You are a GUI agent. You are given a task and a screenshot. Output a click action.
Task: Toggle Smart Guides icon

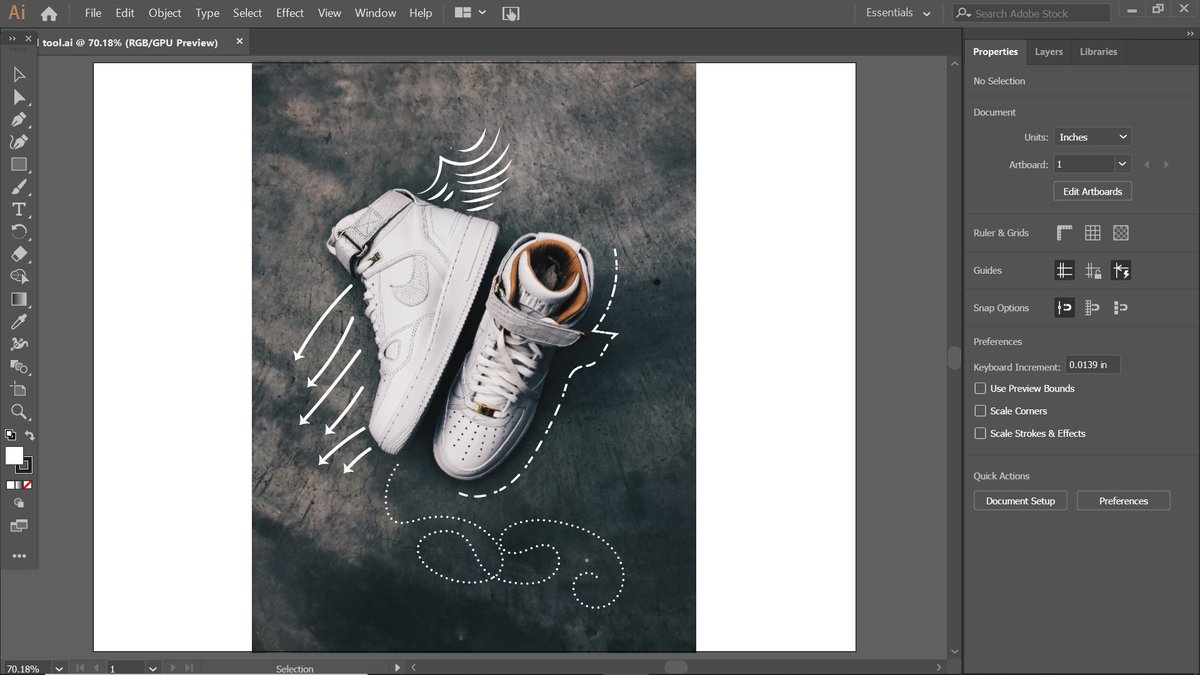[1121, 270]
